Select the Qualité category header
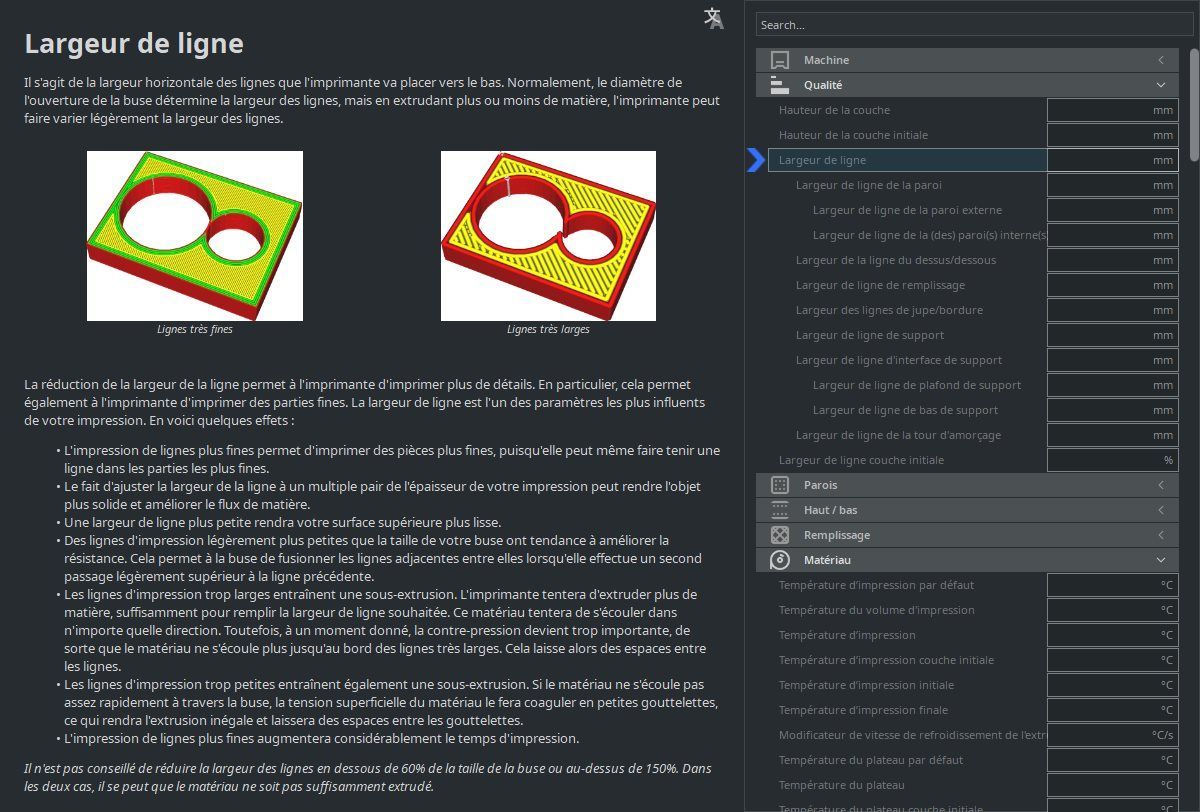The image size is (1200, 812). (967, 85)
